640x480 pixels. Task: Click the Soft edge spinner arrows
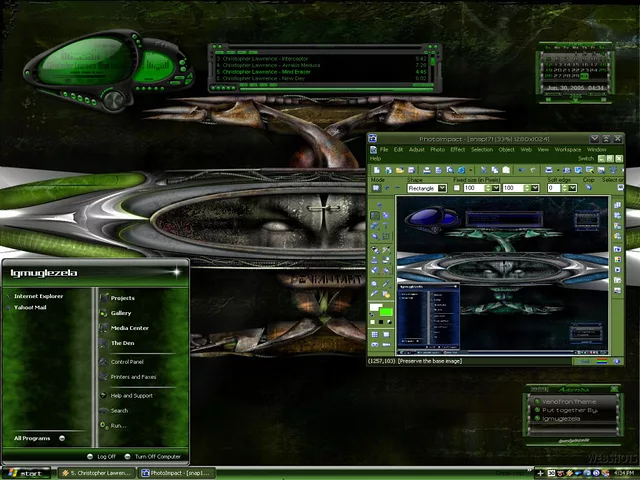564,188
